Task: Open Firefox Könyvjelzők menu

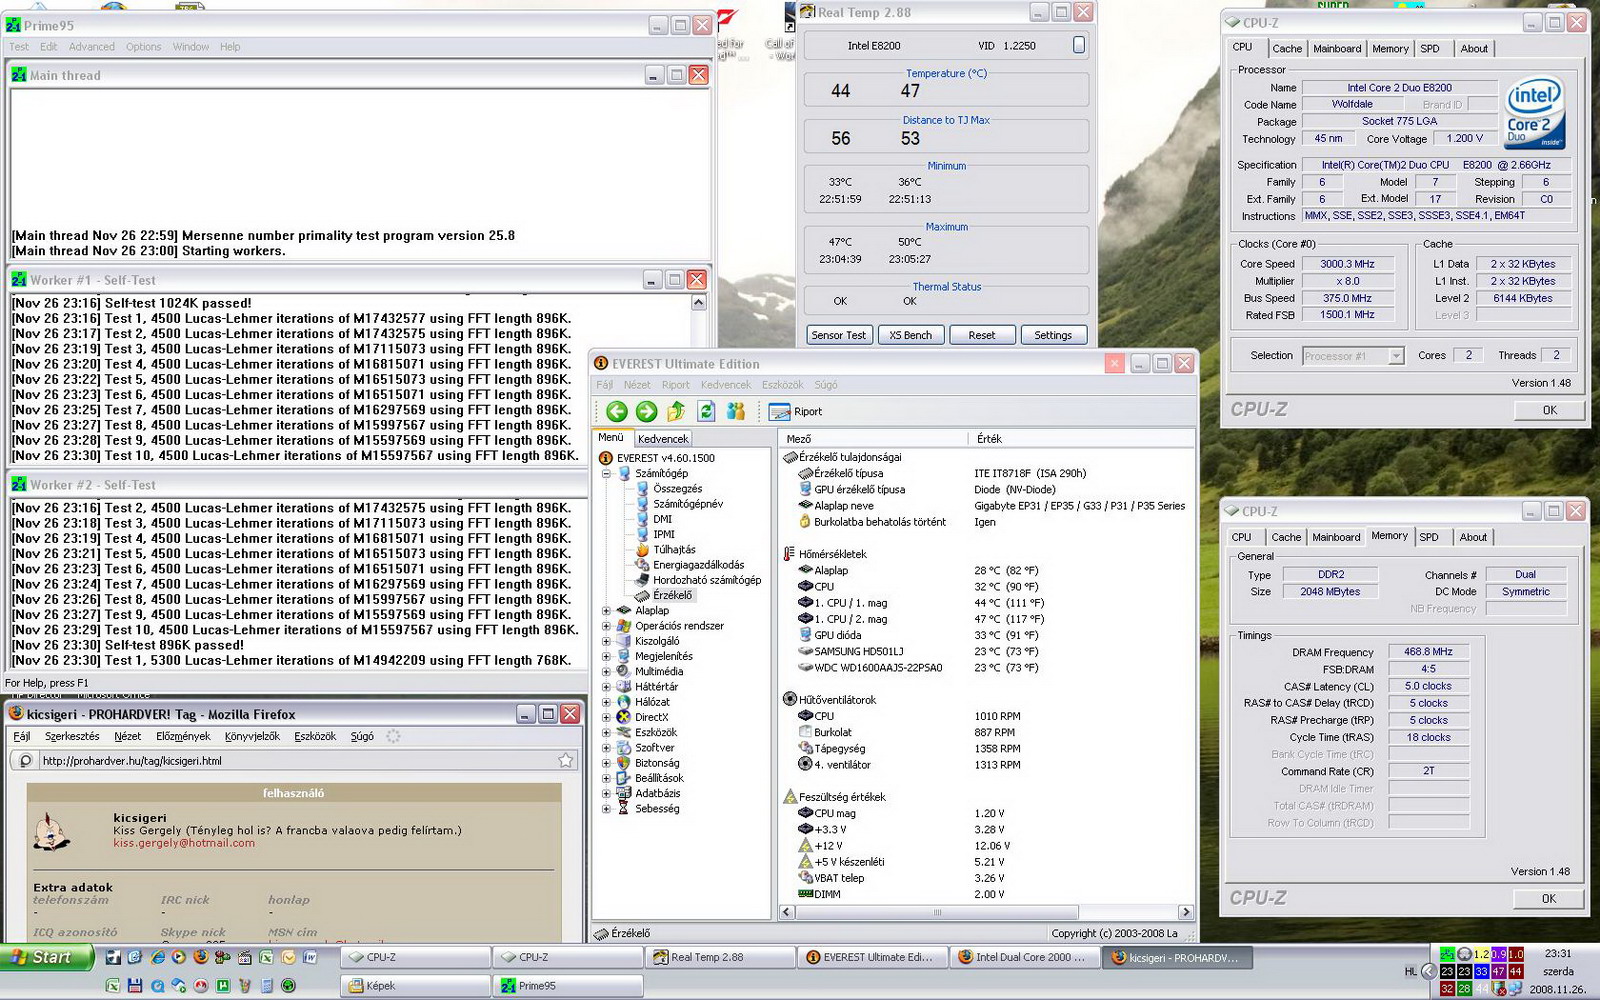Action: click(252, 736)
